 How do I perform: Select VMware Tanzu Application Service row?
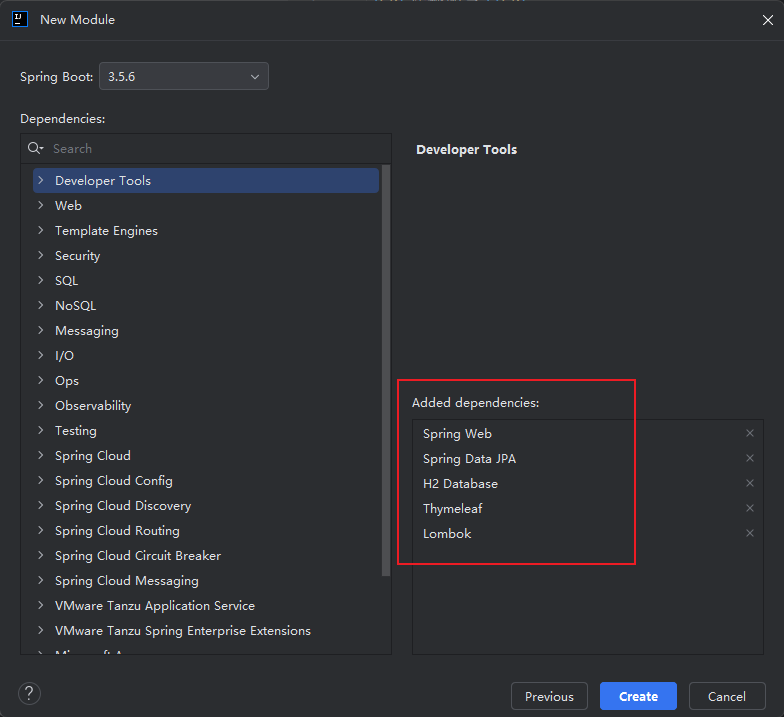click(206, 606)
